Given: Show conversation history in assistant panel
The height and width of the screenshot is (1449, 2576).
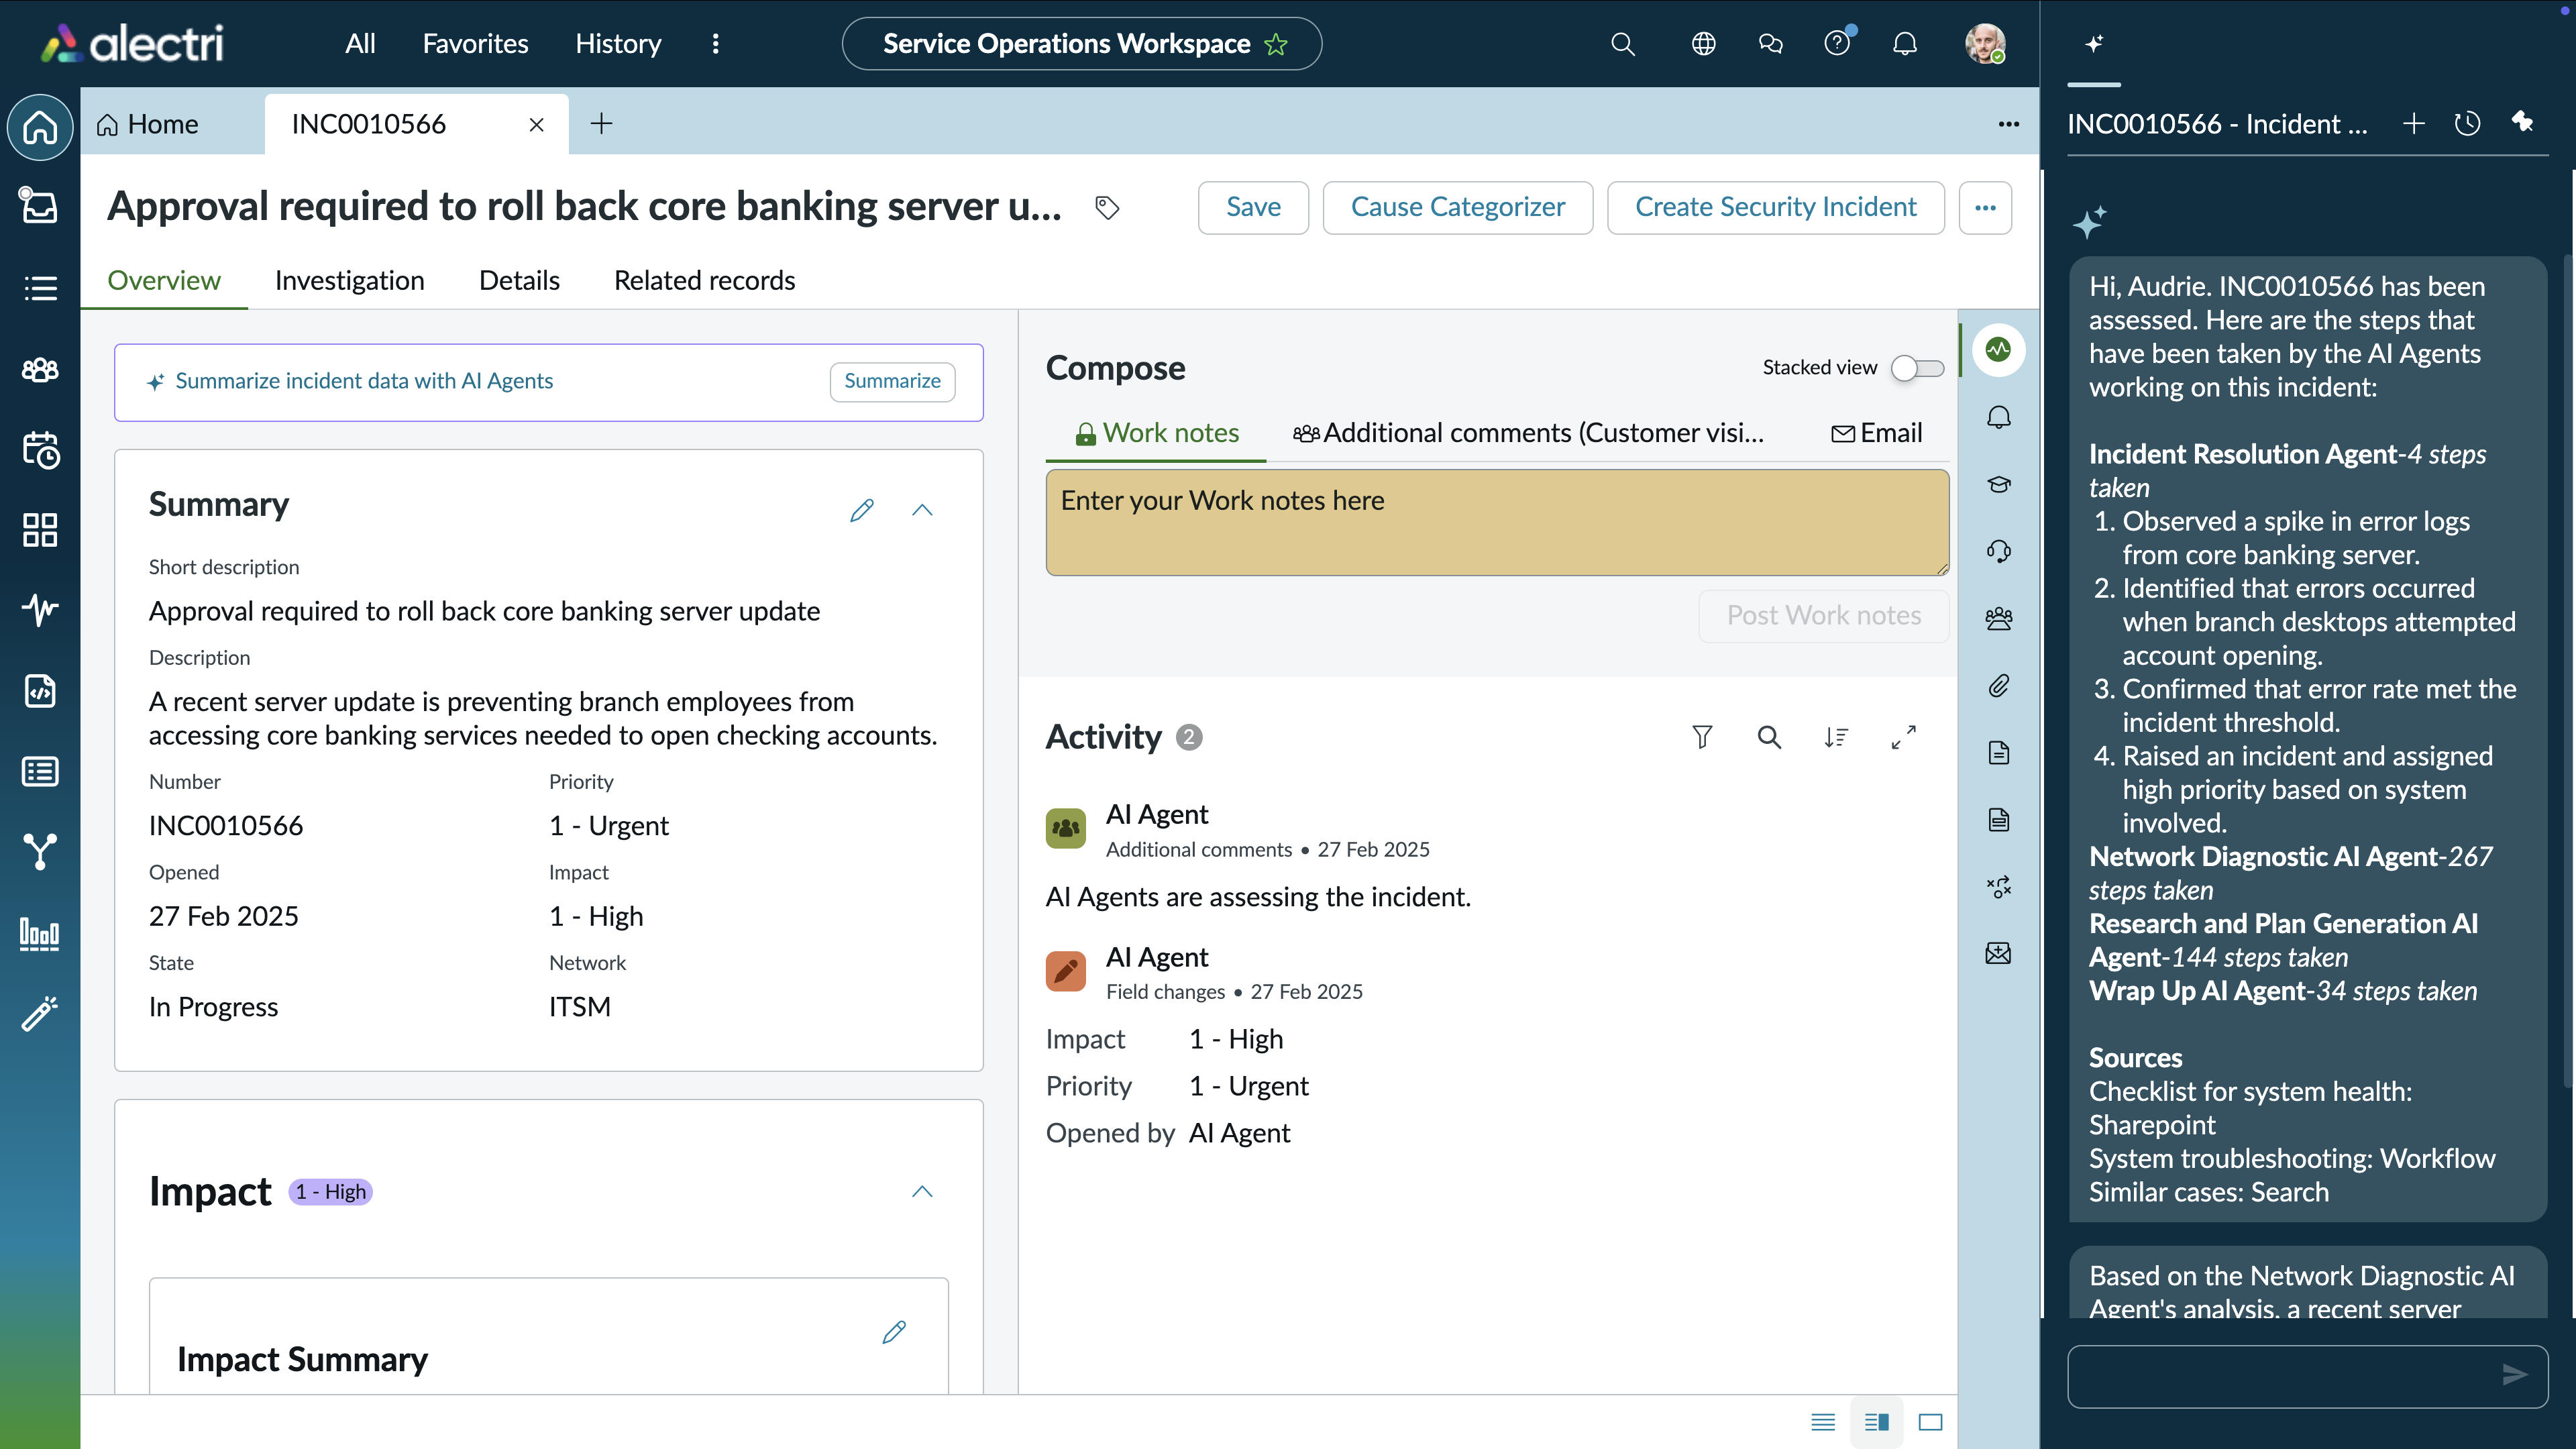Looking at the screenshot, I should (x=2467, y=124).
